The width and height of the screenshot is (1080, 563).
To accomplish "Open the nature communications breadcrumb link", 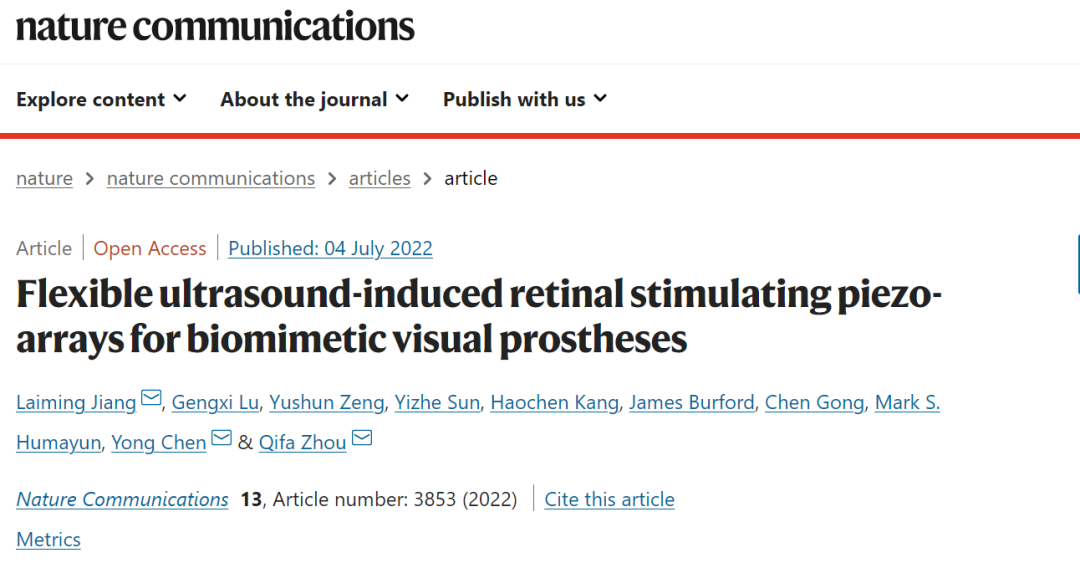I will 211,178.
